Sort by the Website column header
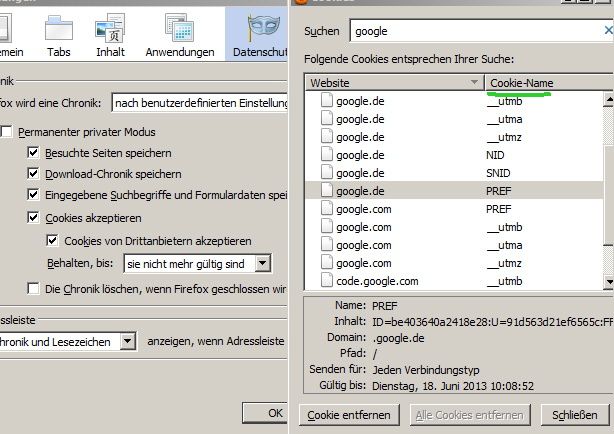This screenshot has width=614, height=434. (x=395, y=83)
